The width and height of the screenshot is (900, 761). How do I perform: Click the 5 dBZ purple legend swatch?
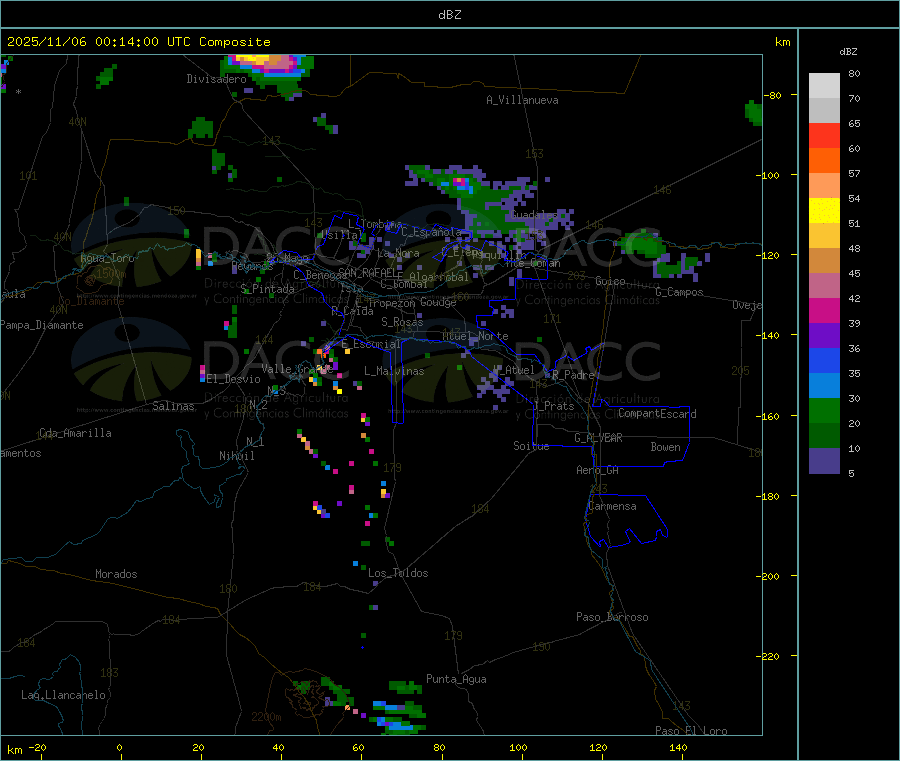tap(824, 461)
